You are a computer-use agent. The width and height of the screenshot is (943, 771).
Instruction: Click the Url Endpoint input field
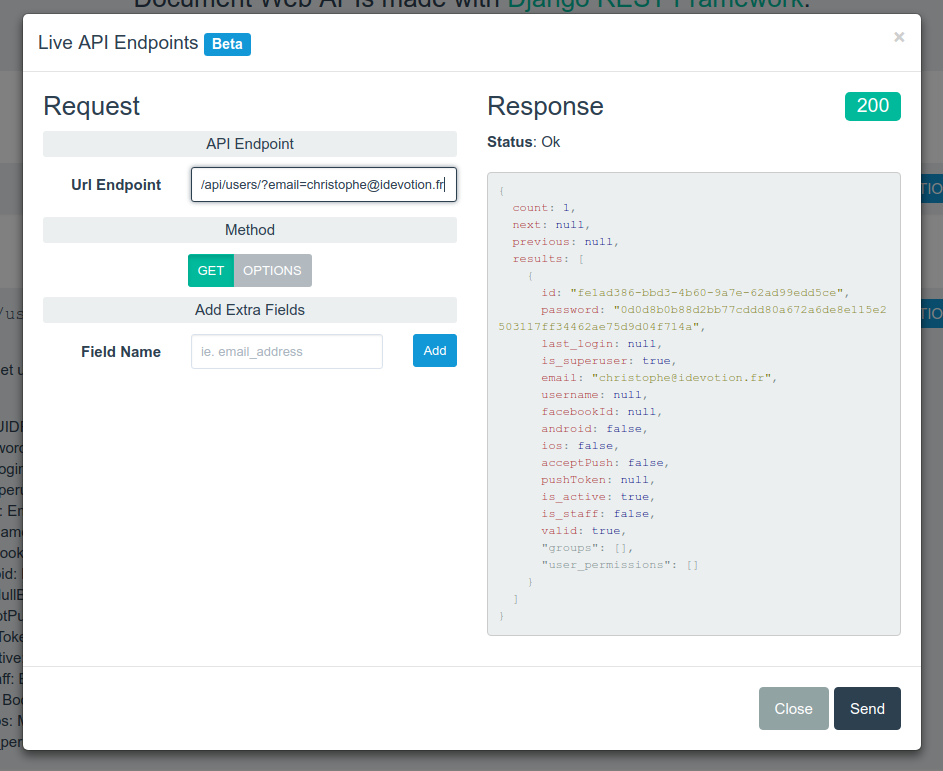click(324, 185)
